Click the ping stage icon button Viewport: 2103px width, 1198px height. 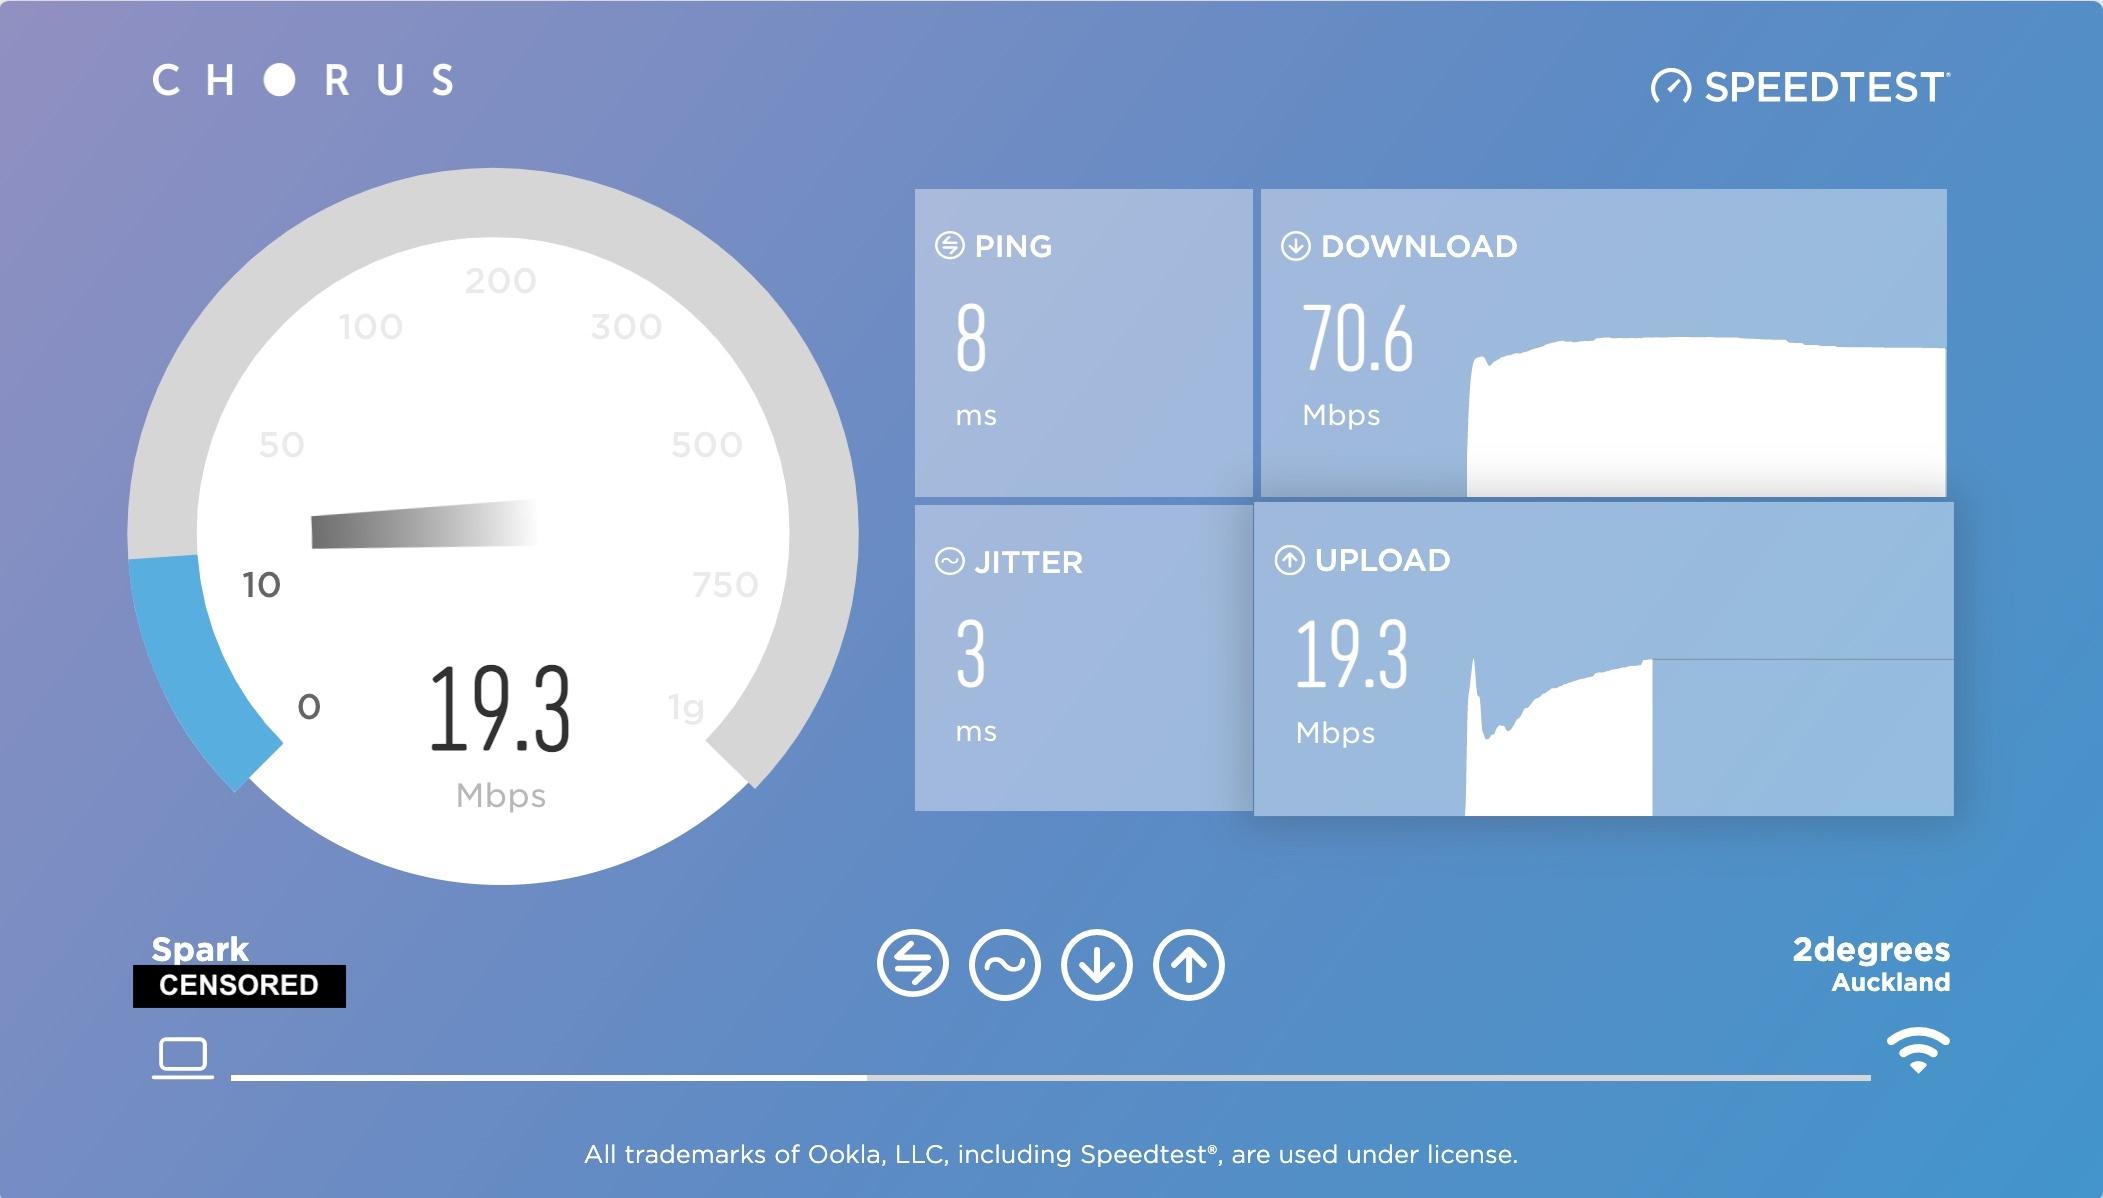point(912,965)
